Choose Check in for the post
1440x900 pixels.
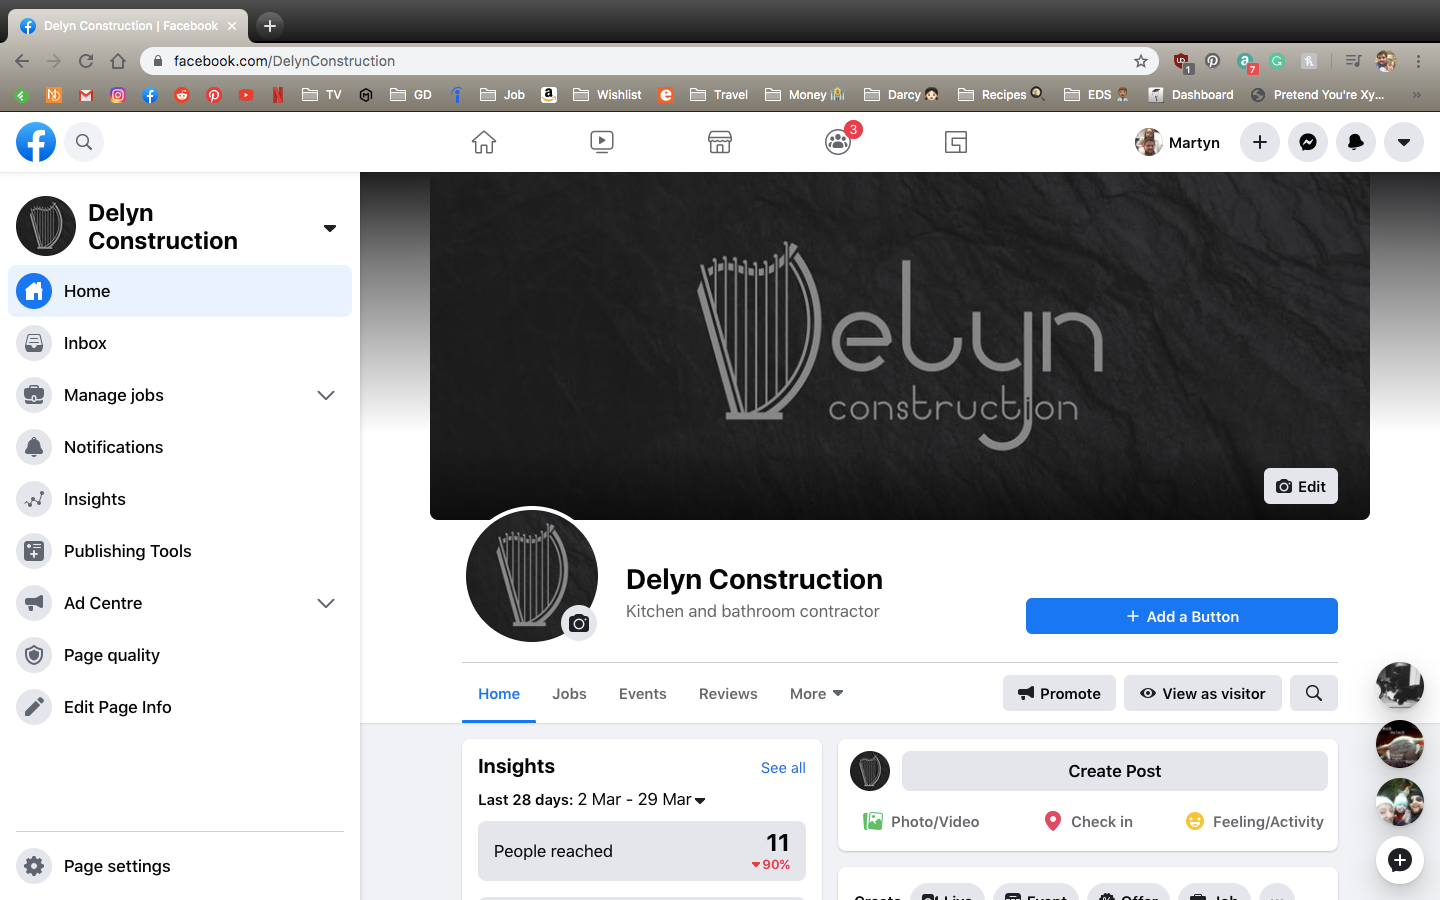[1088, 821]
